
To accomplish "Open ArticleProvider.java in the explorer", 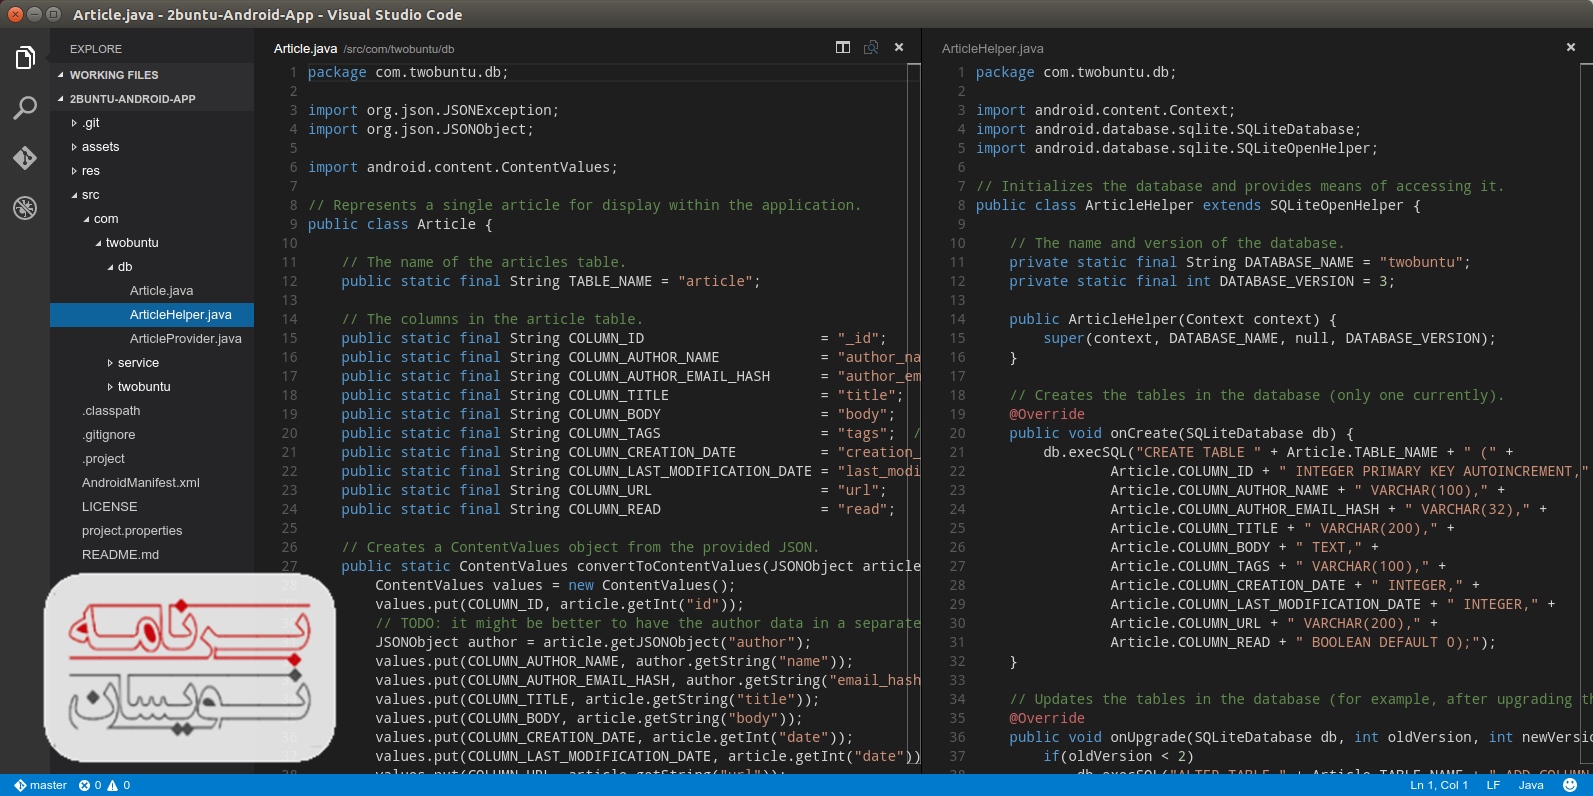I will (x=185, y=339).
